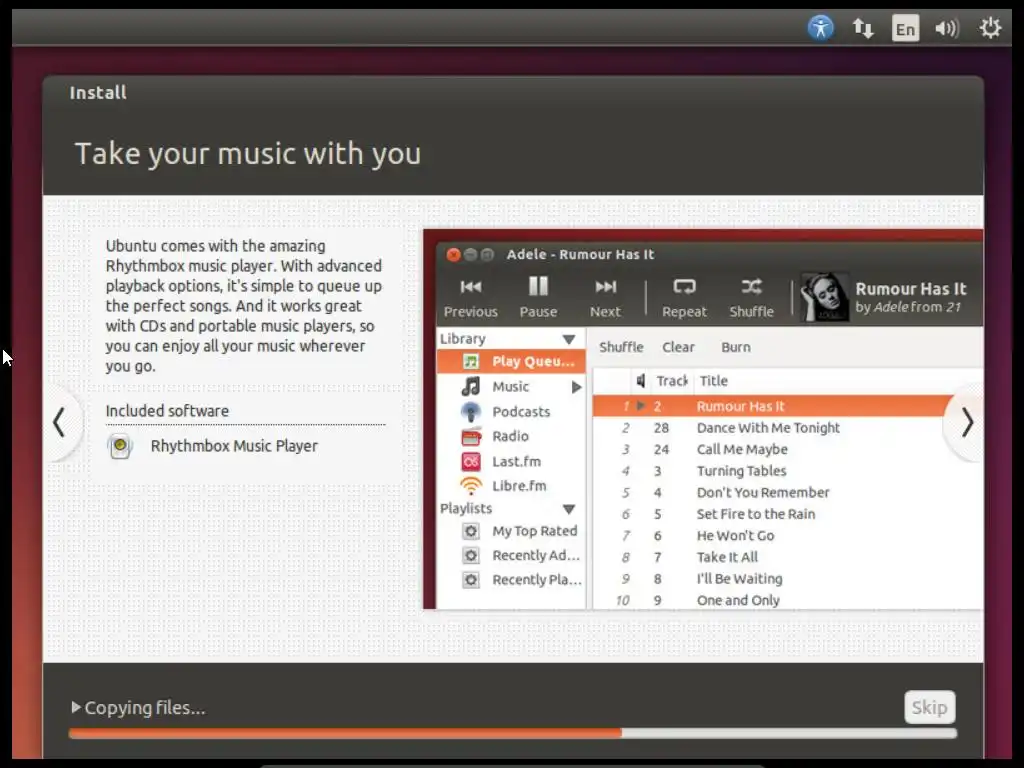Close the Rhythmbox window with red button

click(453, 255)
